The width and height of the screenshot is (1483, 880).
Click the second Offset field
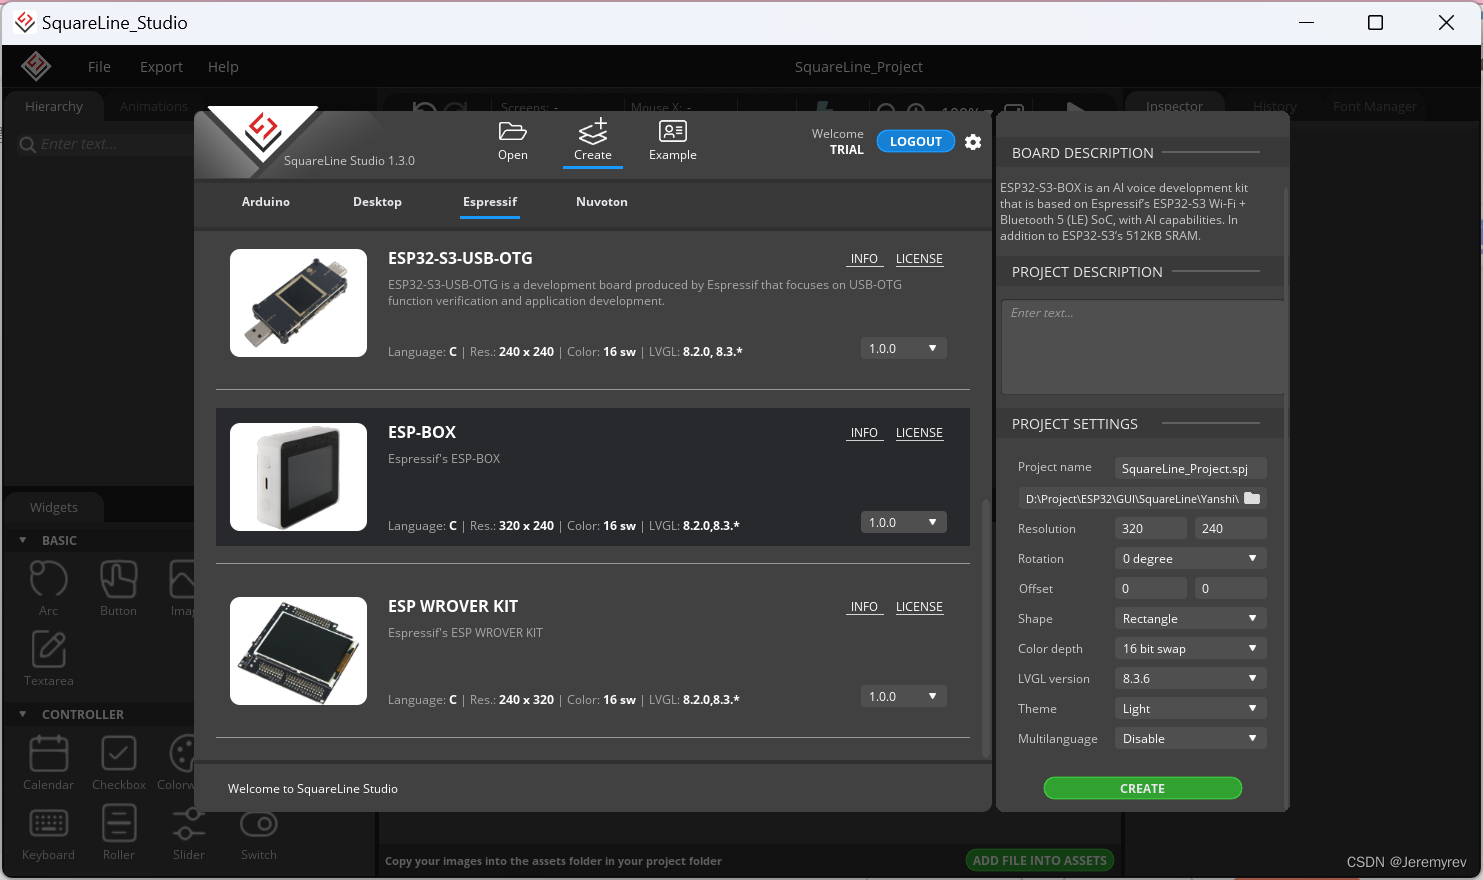[1230, 588]
